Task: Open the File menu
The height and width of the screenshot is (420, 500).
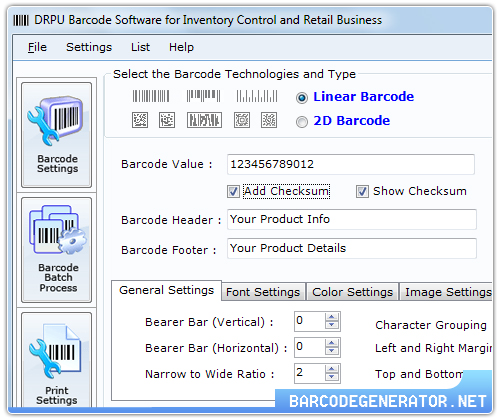Action: [x=37, y=47]
